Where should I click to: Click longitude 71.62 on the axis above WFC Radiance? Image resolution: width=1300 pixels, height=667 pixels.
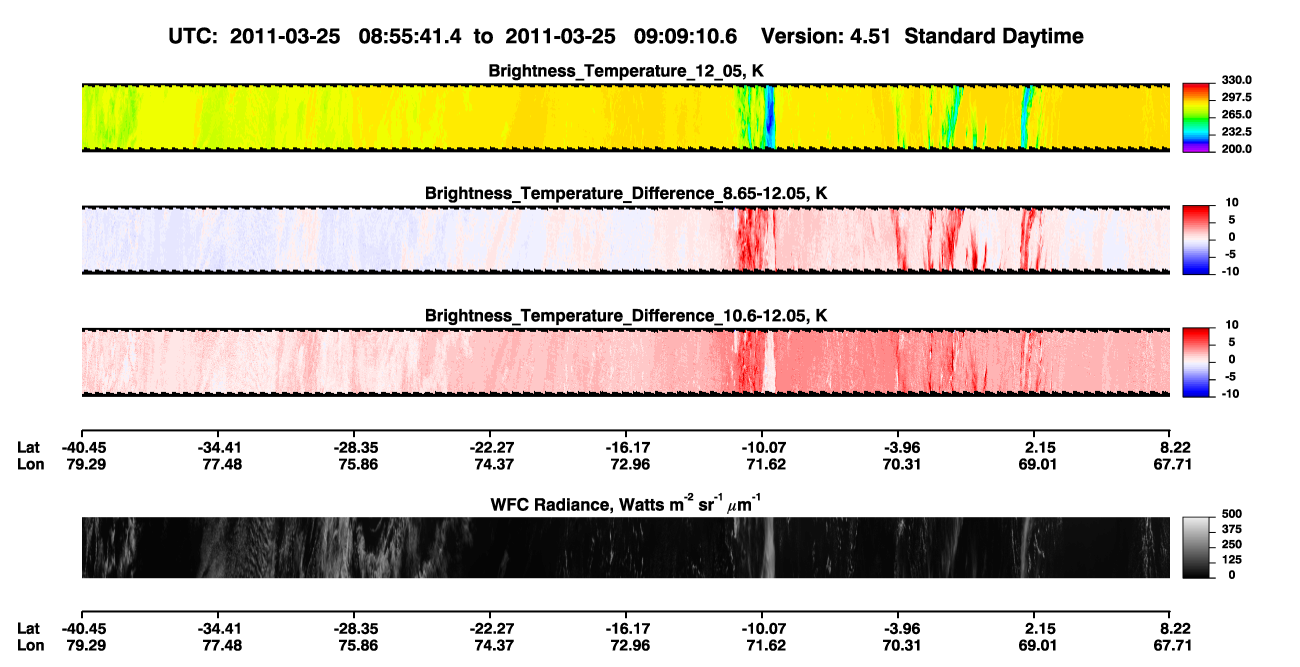[x=766, y=464]
